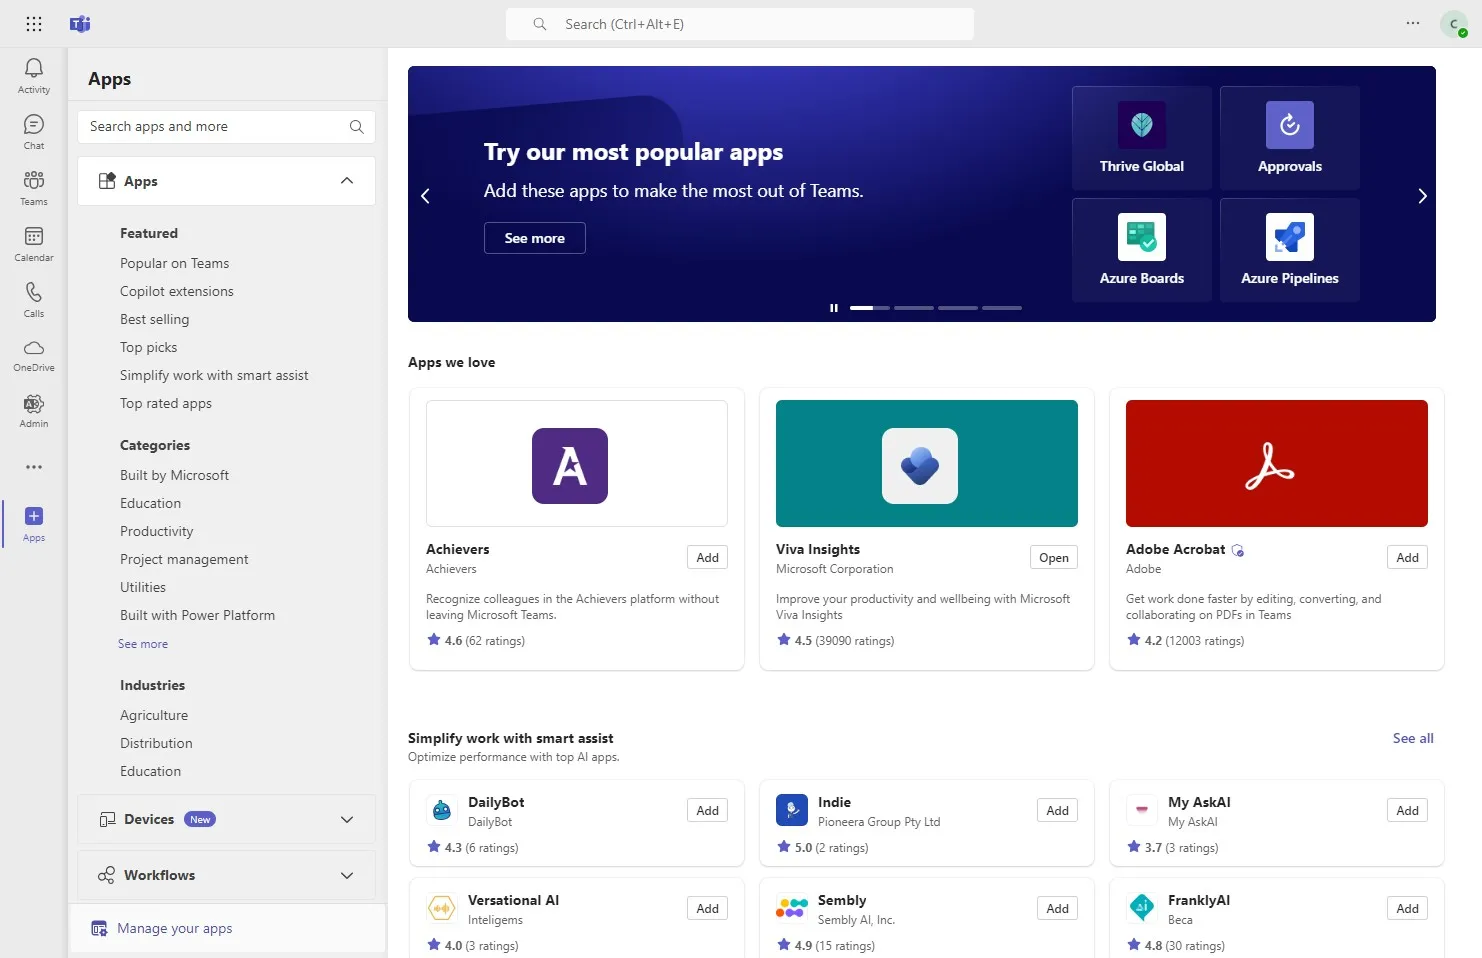Go to next carousel banner
The width and height of the screenshot is (1482, 958).
[1422, 196]
